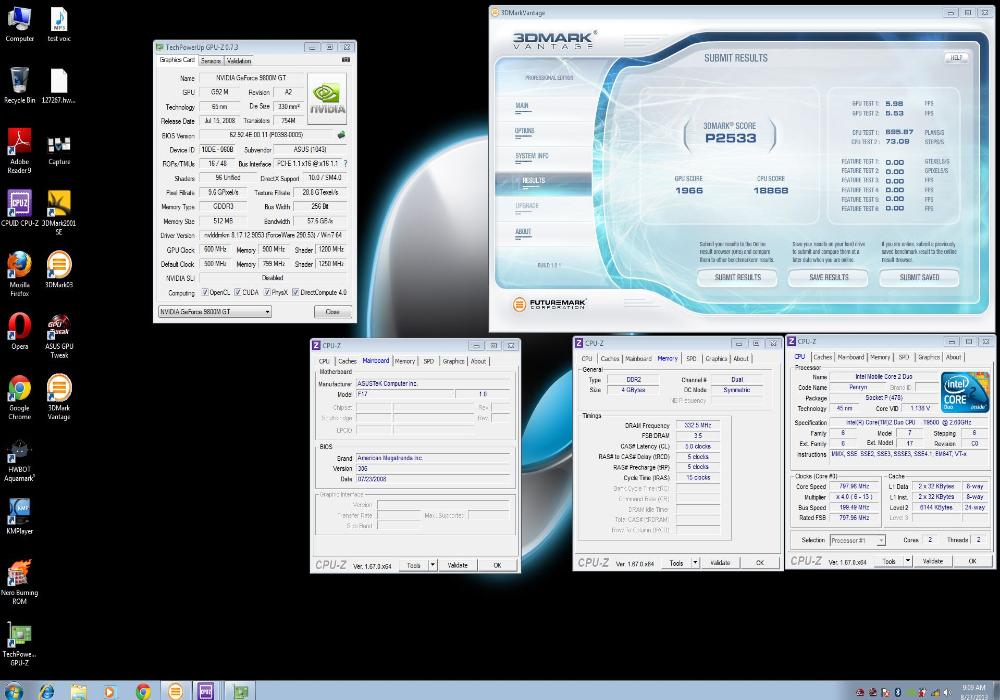
Task: Open the 127267.hw file on desktop
Action: point(59,85)
